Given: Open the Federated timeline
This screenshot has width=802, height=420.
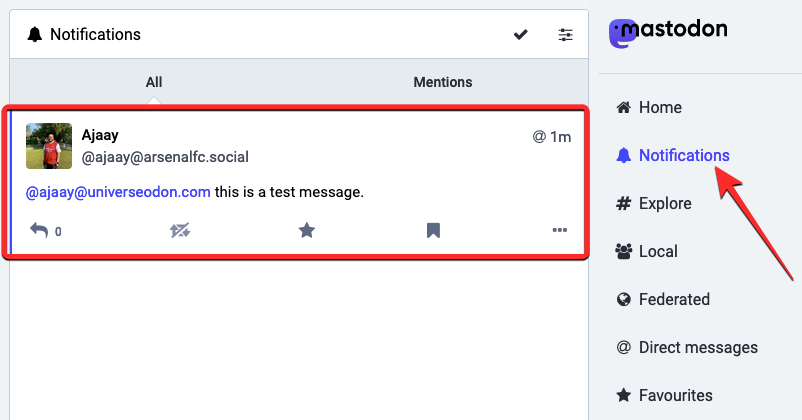Looking at the screenshot, I should (x=673, y=299).
